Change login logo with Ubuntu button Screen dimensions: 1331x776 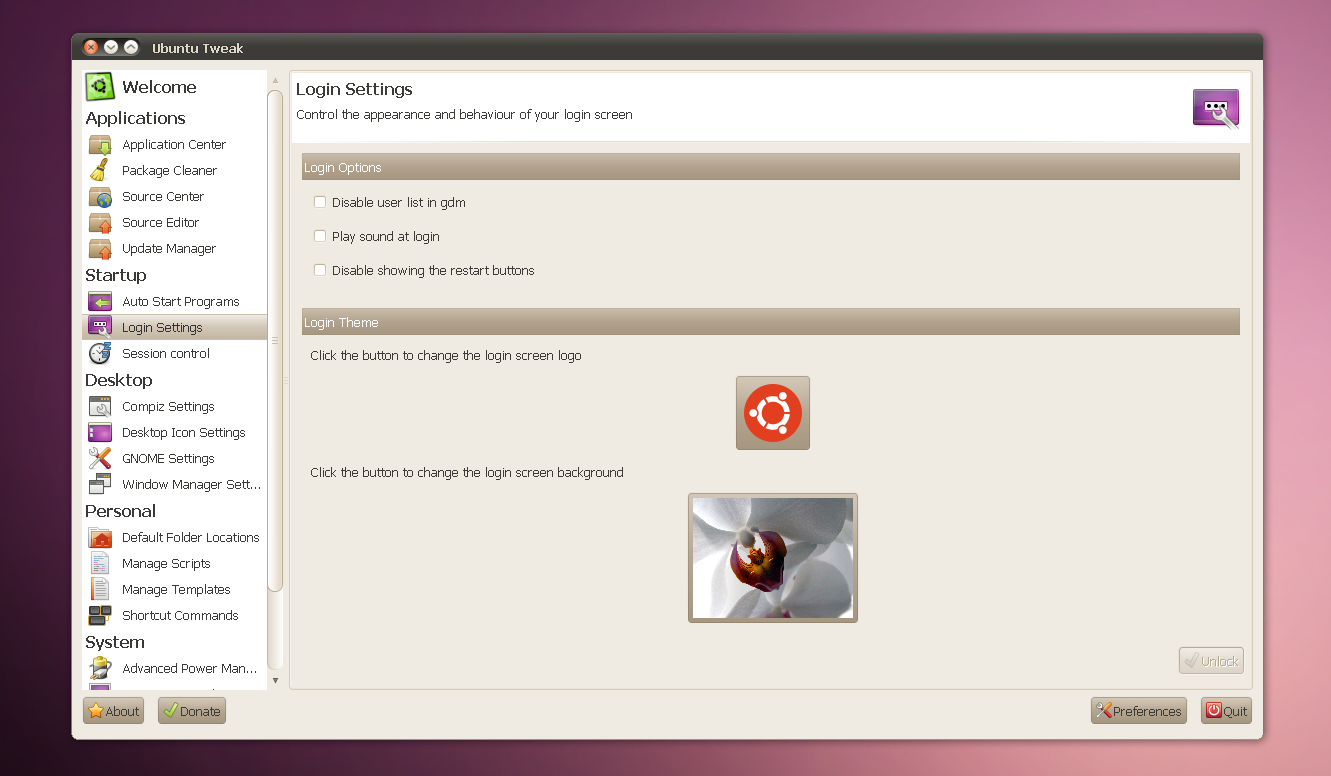coord(773,413)
